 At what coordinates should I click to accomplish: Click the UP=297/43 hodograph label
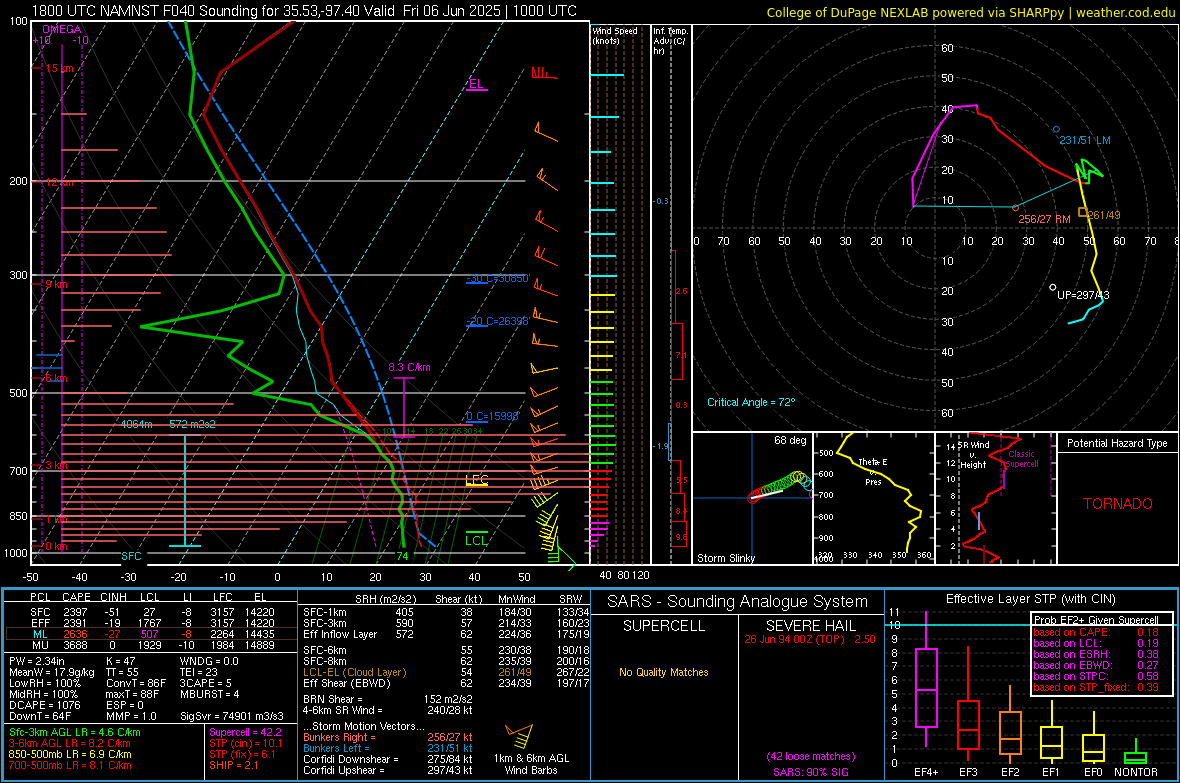point(1083,295)
